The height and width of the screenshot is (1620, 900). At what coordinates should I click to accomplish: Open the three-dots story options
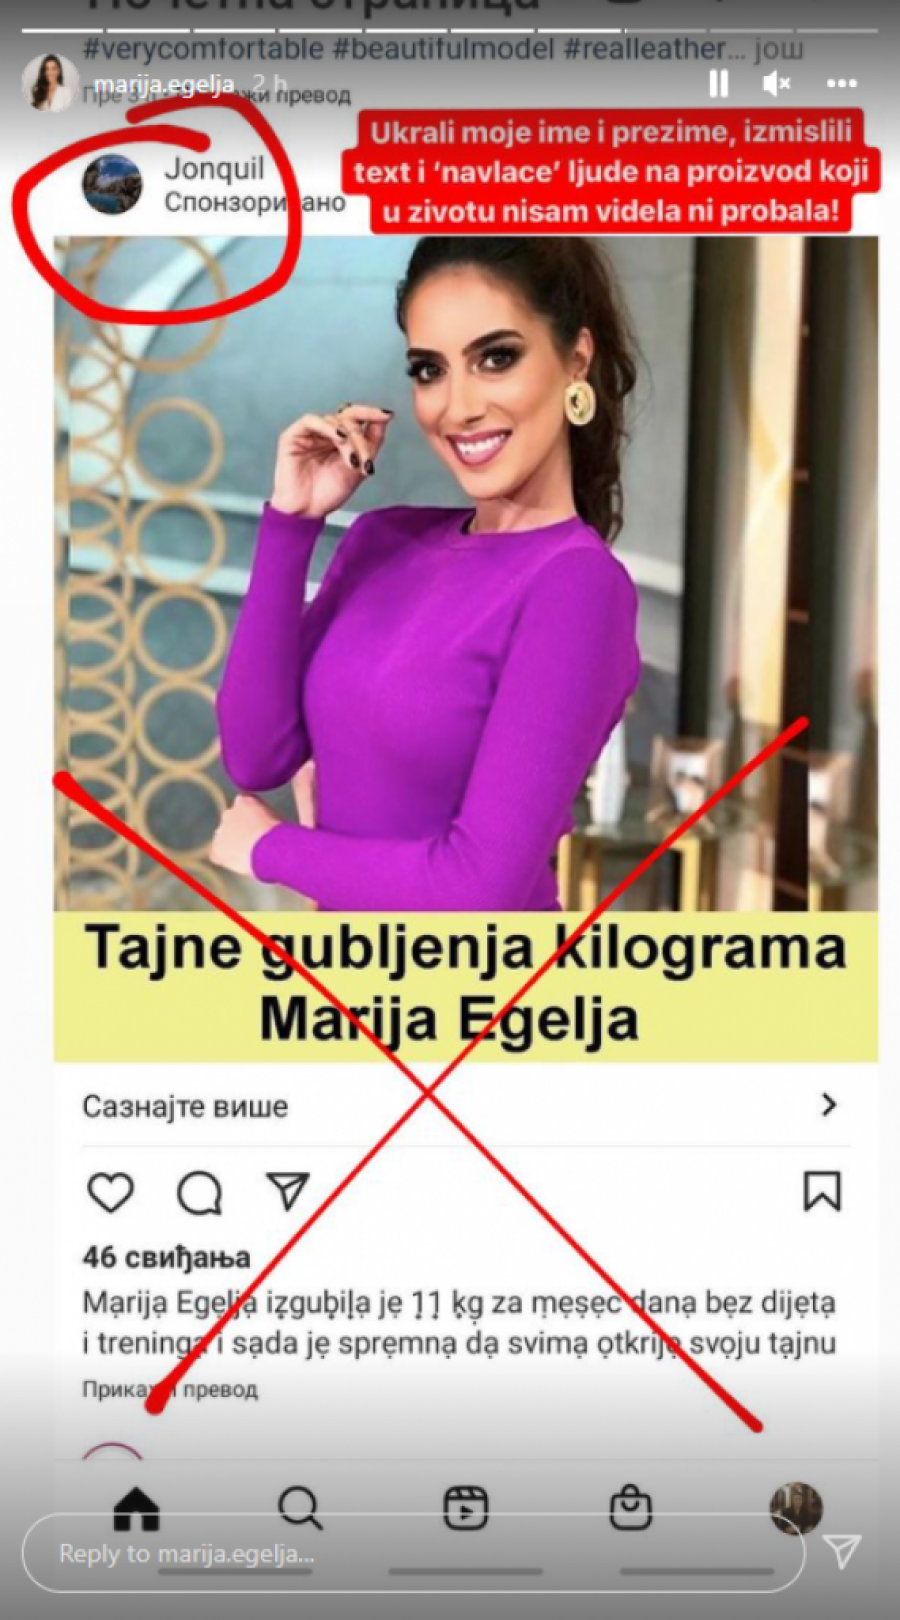[x=842, y=84]
